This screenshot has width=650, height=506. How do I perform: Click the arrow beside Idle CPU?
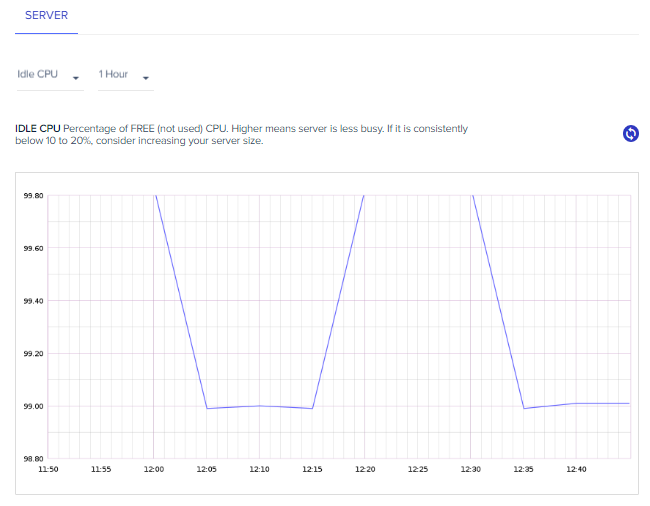[75, 78]
